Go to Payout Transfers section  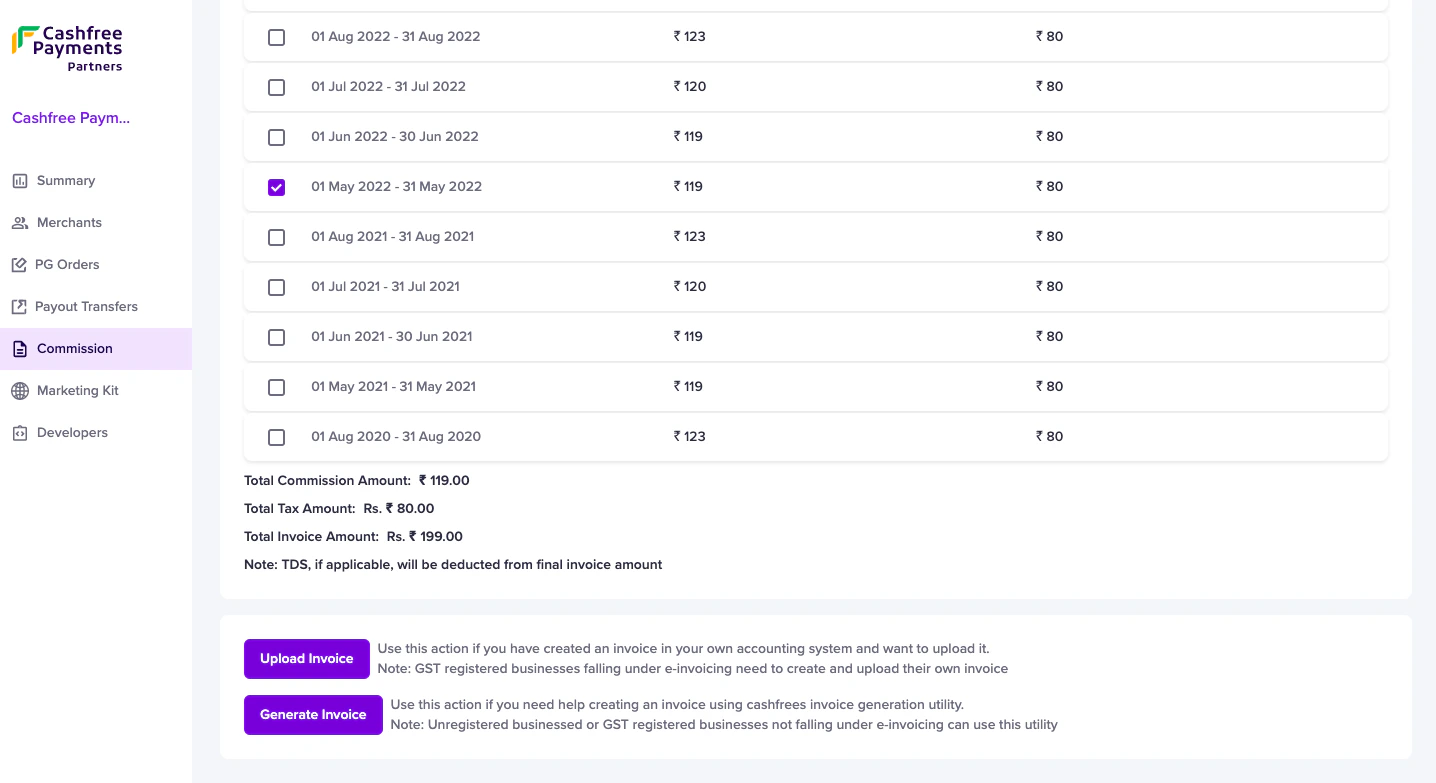[86, 307]
